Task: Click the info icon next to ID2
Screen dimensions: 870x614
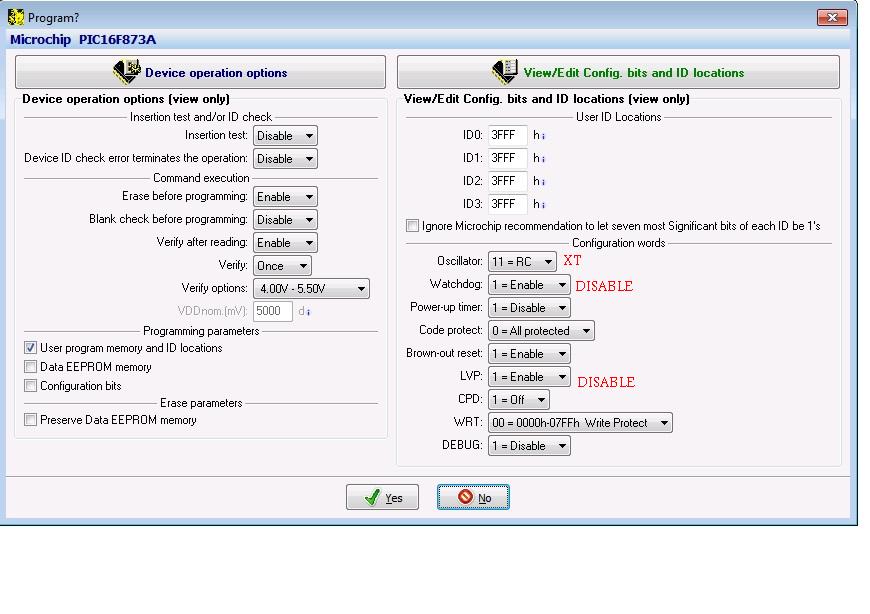Action: (x=543, y=182)
